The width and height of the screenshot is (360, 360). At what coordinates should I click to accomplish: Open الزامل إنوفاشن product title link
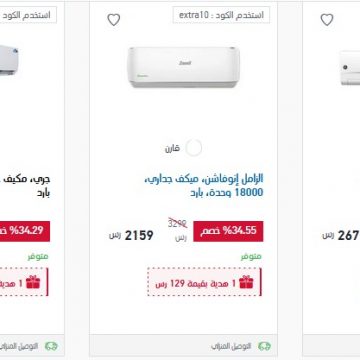pos(203,185)
